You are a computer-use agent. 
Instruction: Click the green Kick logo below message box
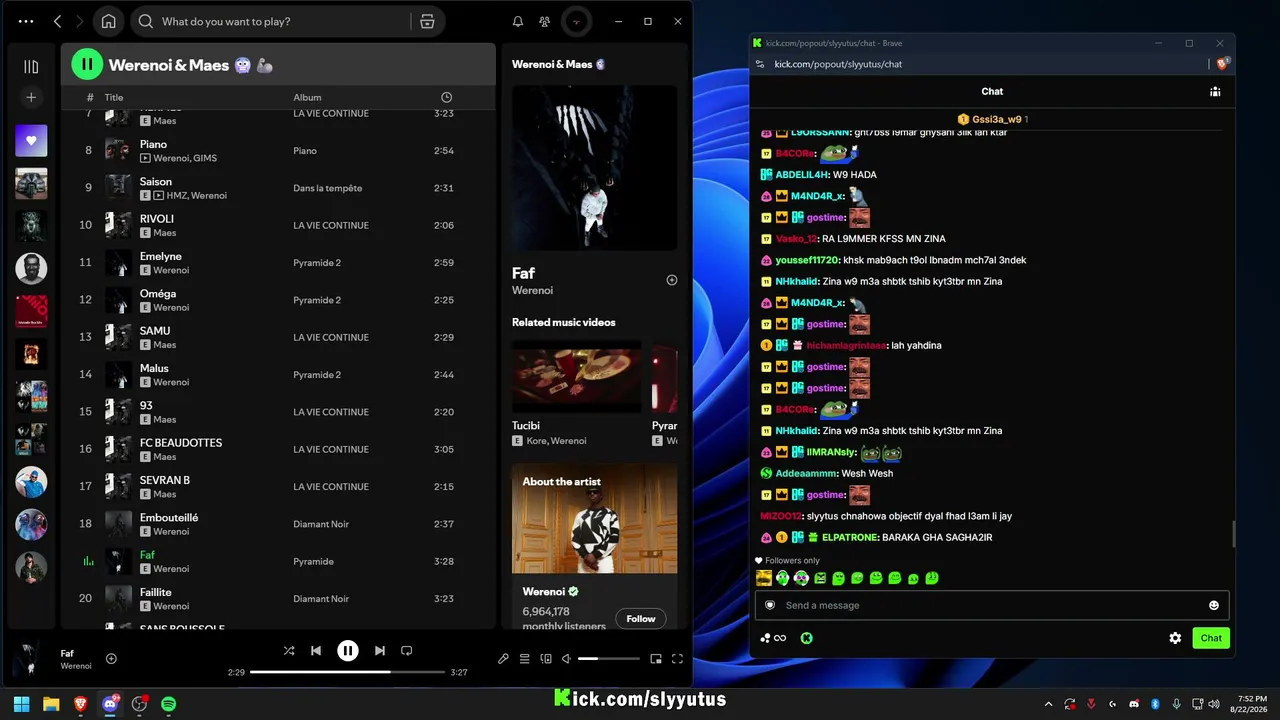[x=807, y=638]
